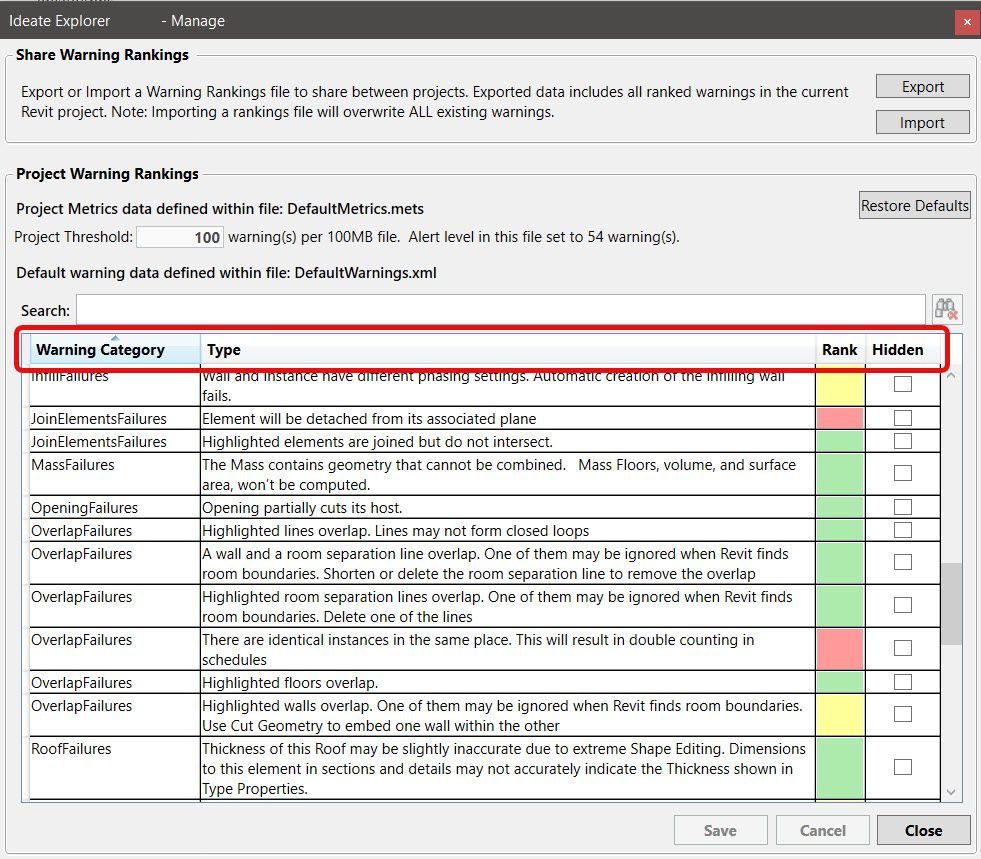Click the Import button

922,122
